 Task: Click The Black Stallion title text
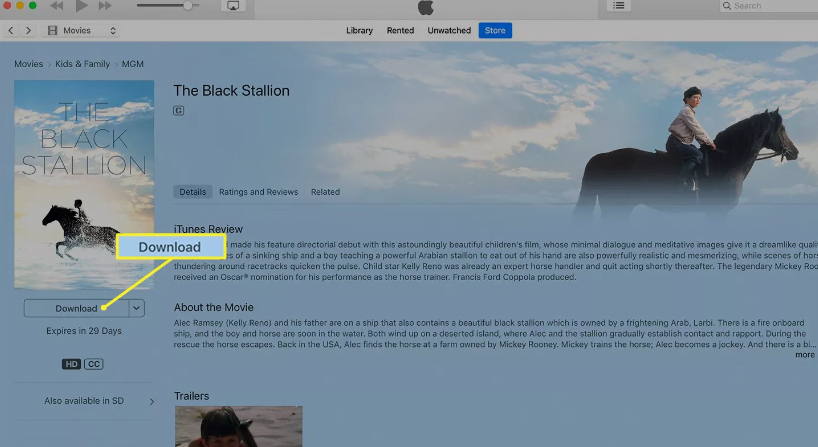click(232, 91)
